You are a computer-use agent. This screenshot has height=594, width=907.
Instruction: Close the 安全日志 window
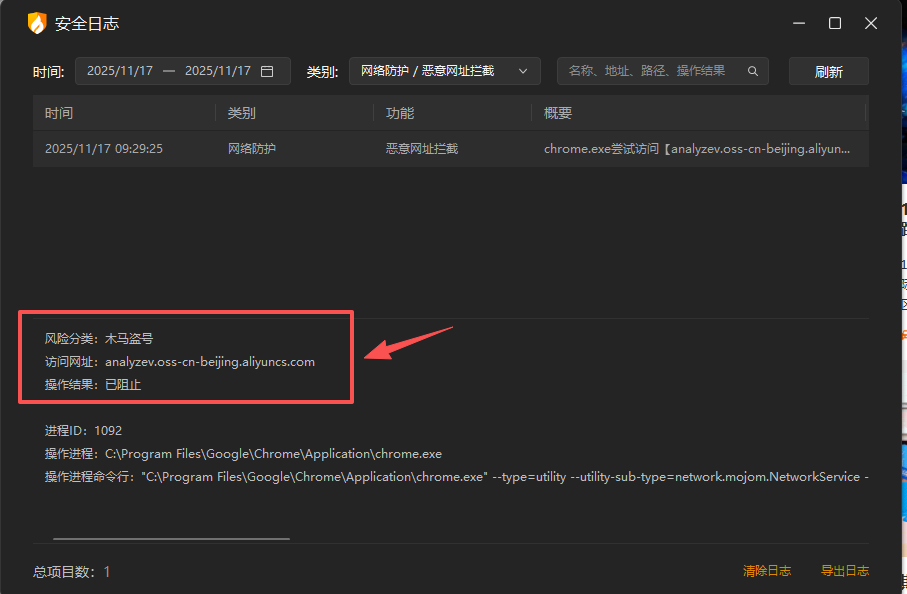tap(871, 23)
